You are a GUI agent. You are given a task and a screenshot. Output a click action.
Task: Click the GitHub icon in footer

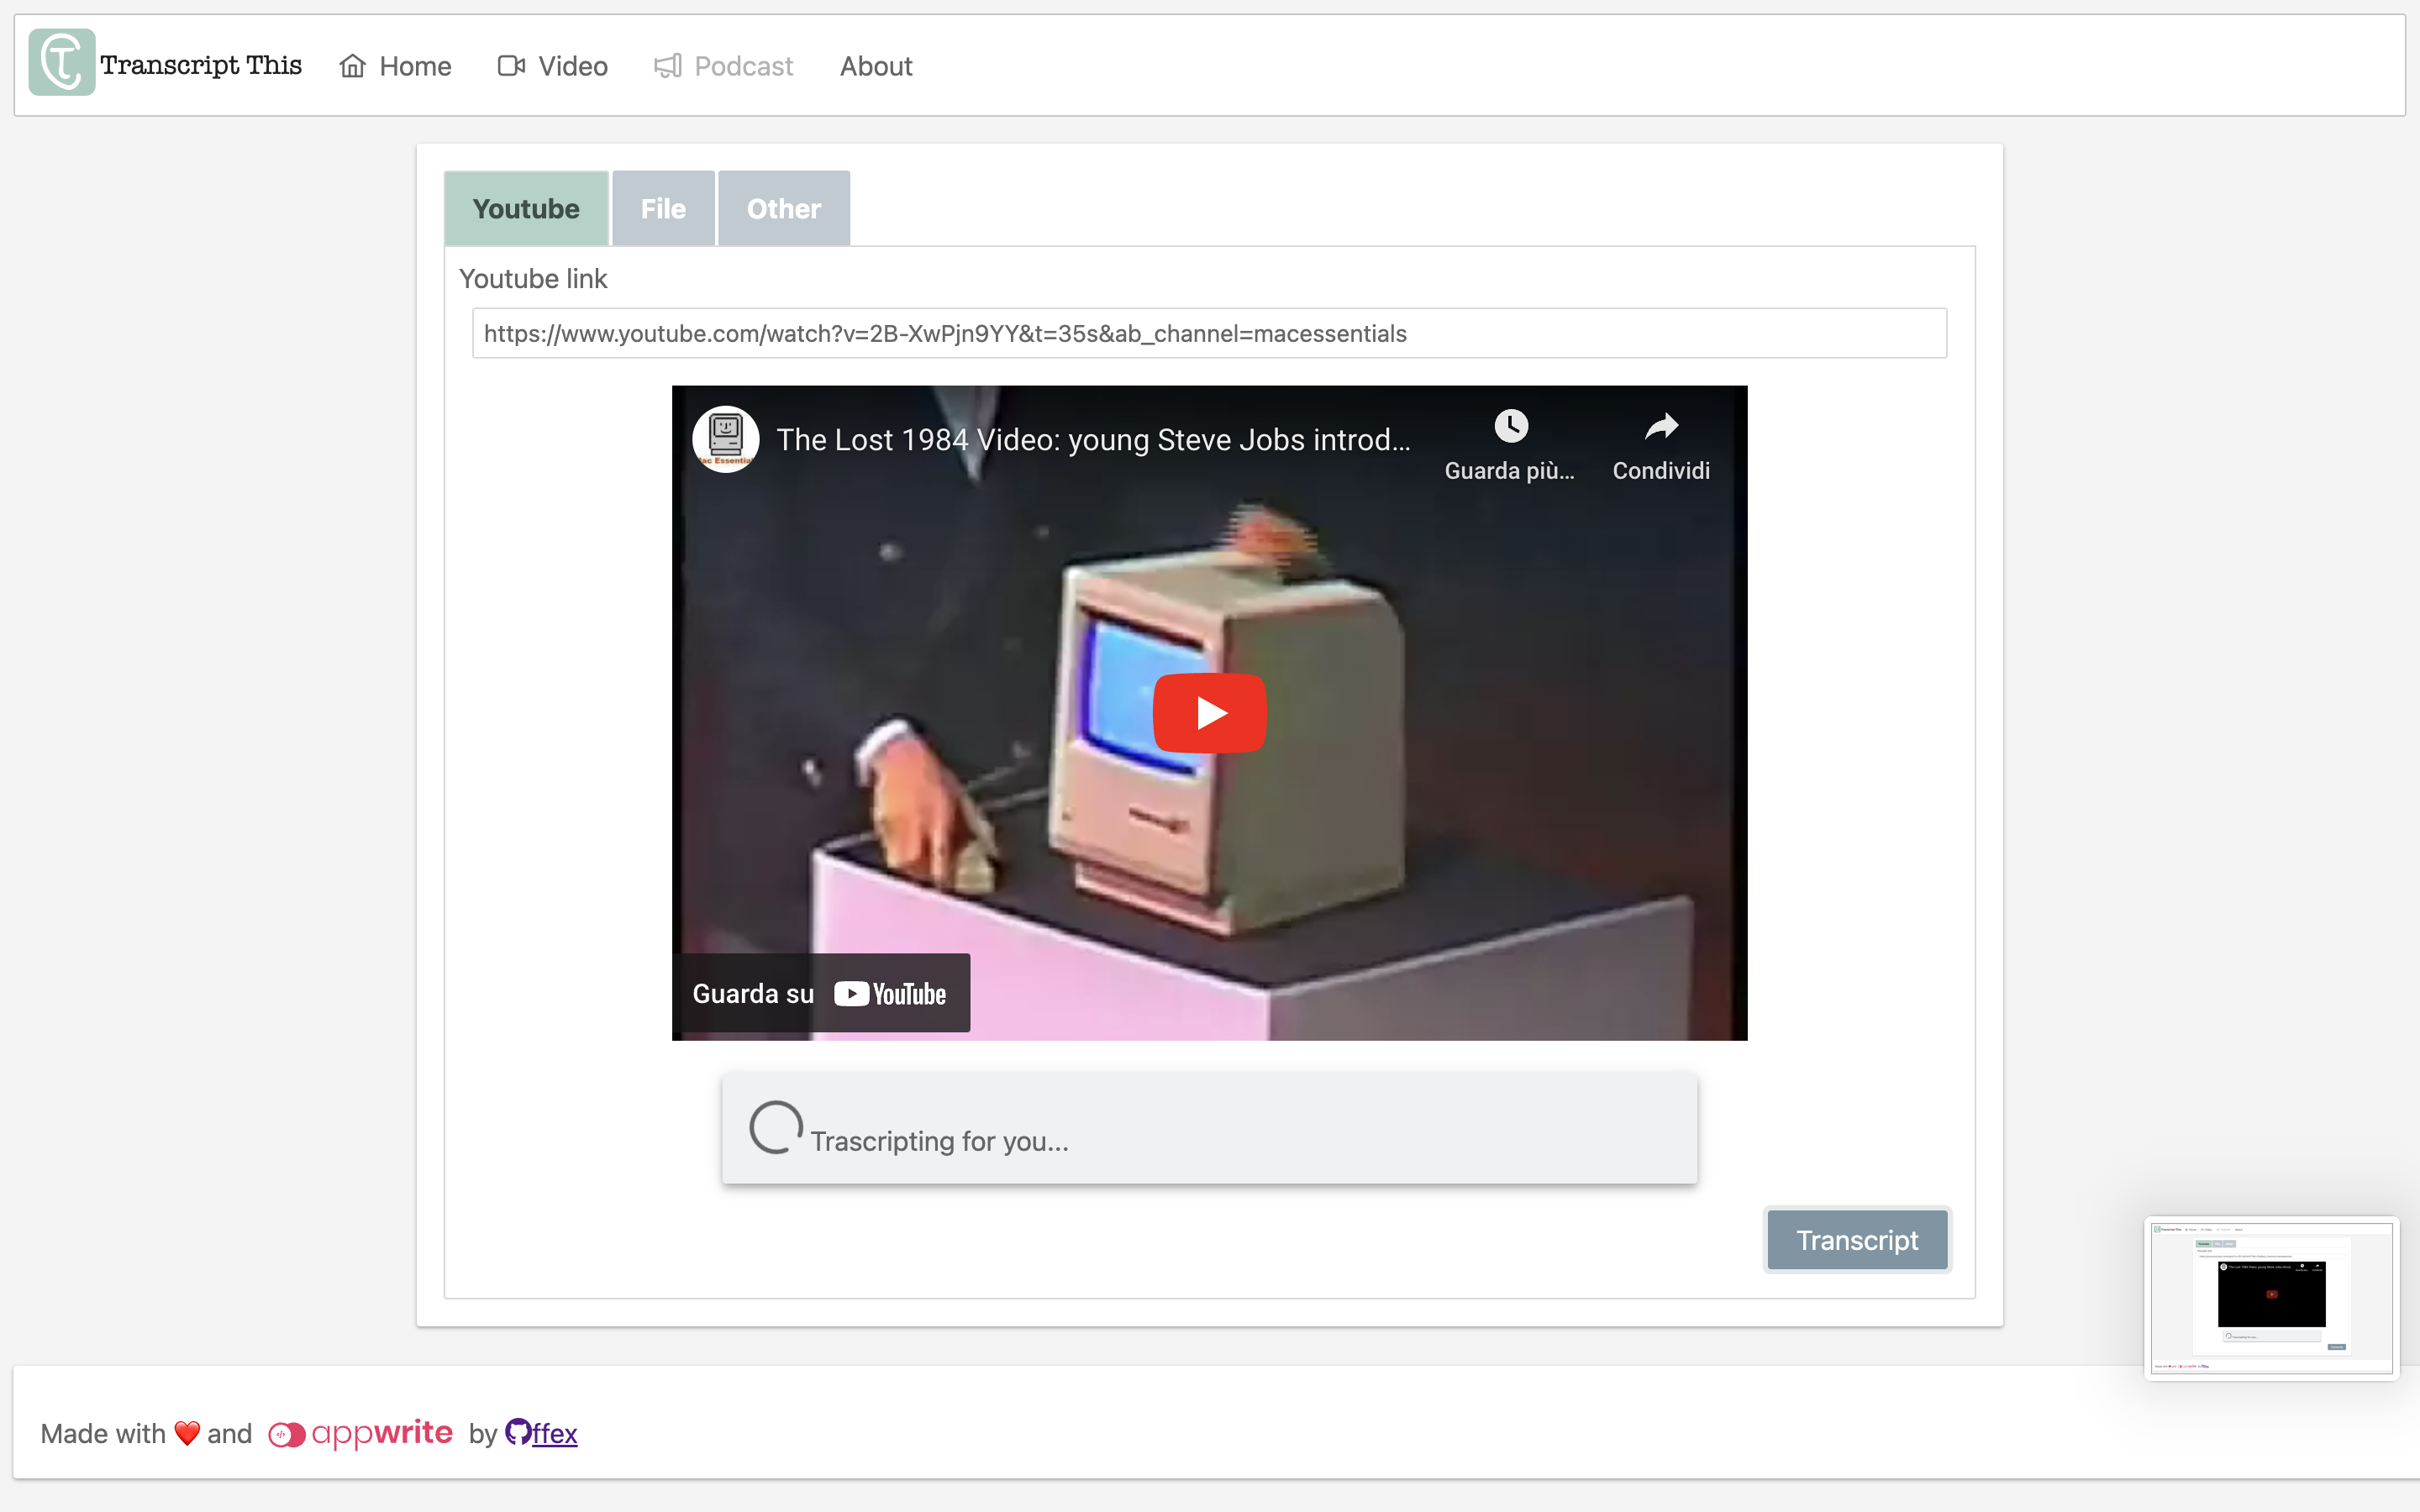click(x=517, y=1432)
